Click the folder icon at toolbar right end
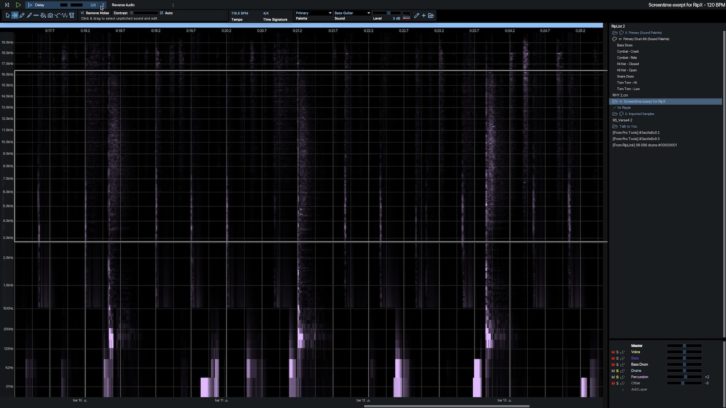726x408 pixels. [431, 16]
